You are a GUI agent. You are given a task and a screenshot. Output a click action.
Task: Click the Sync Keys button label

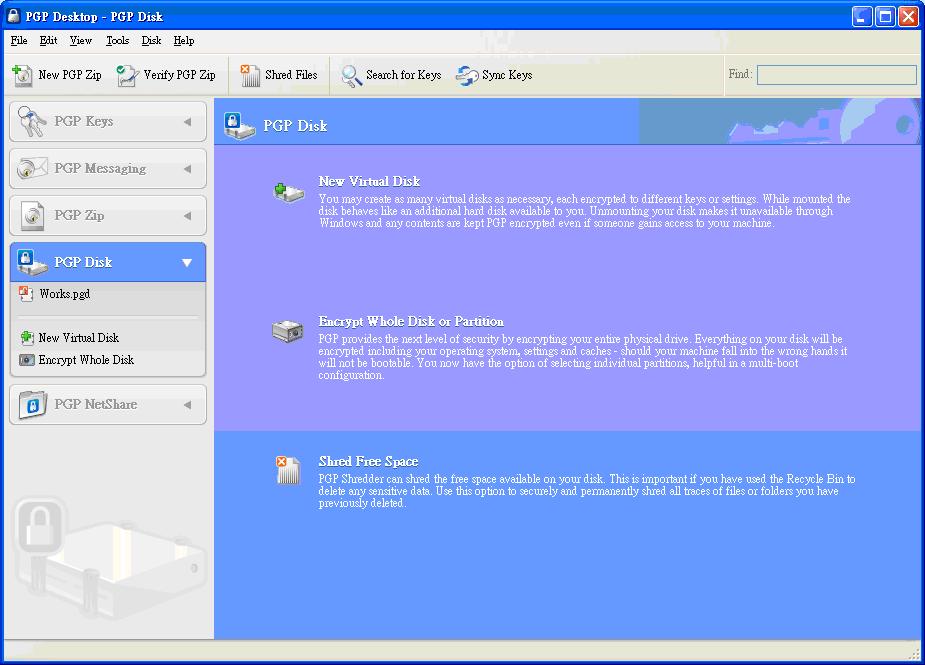(x=507, y=75)
